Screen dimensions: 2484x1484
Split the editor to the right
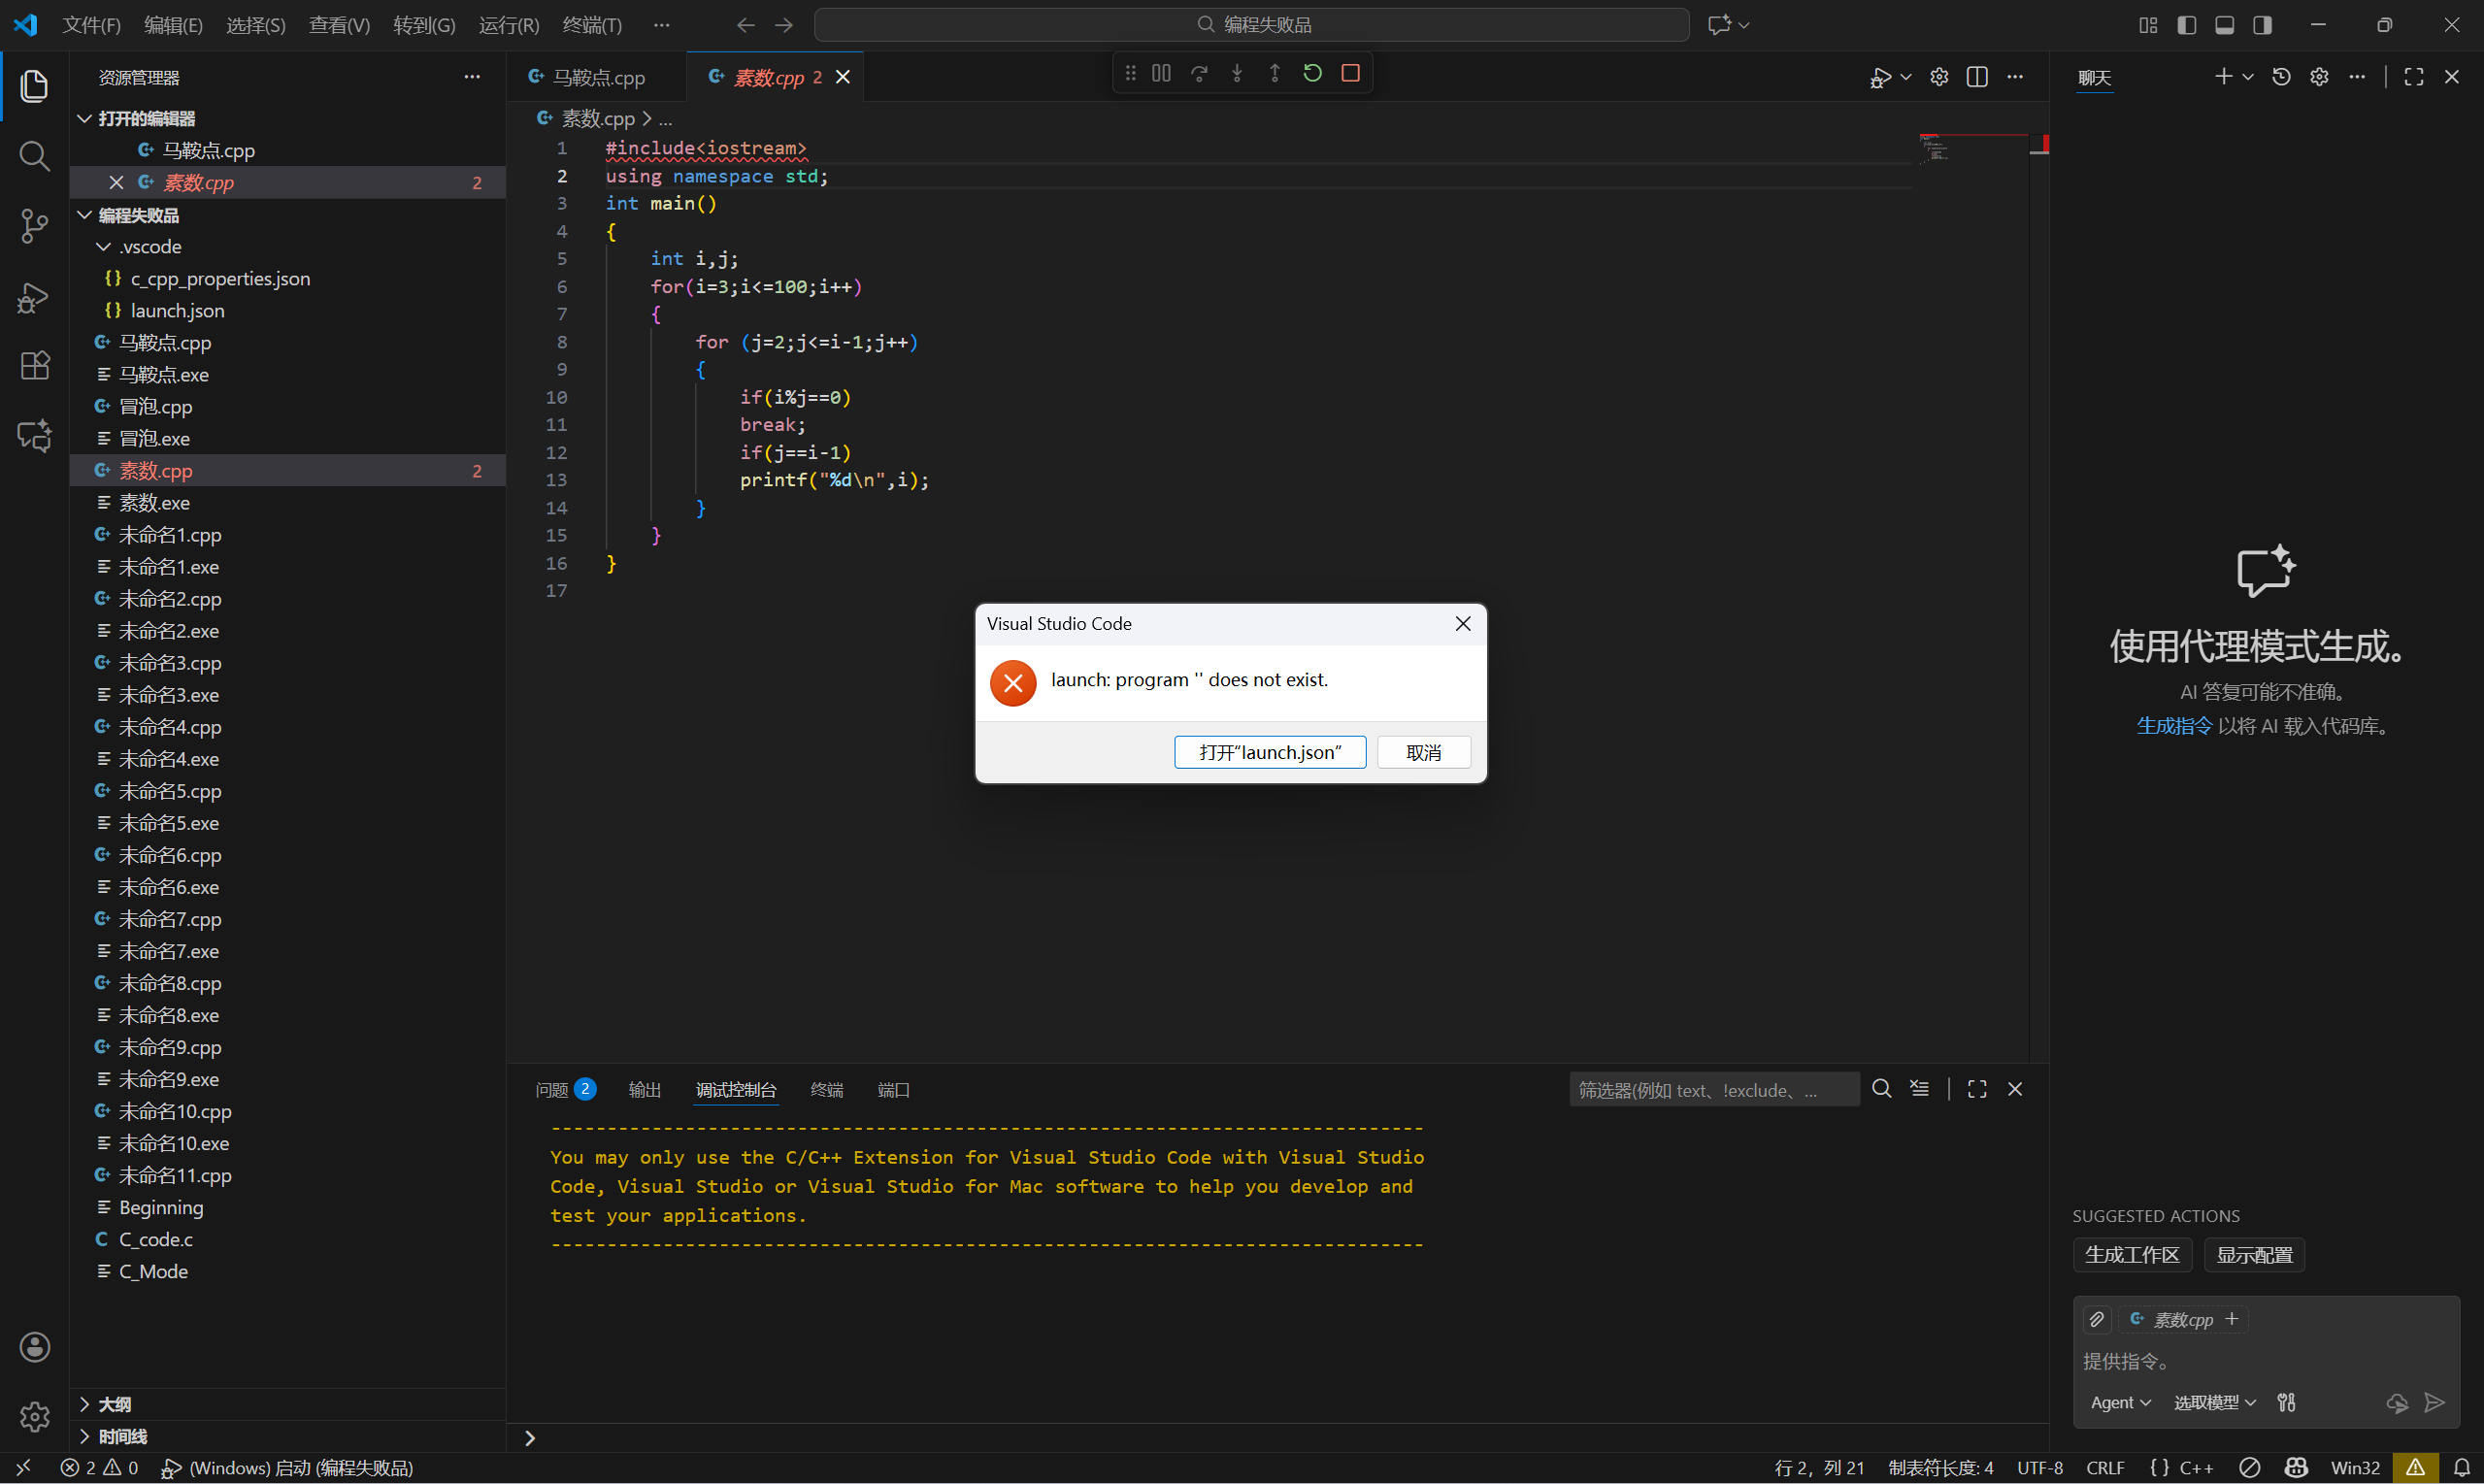pyautogui.click(x=1977, y=77)
